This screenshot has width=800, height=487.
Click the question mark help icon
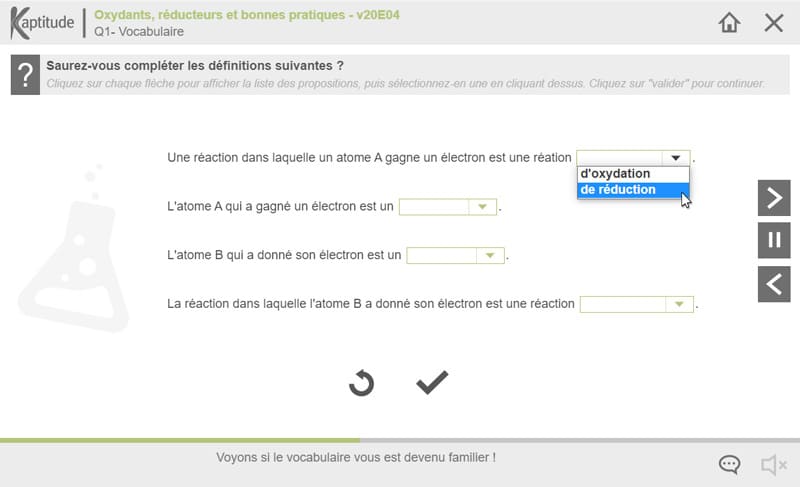(x=25, y=75)
